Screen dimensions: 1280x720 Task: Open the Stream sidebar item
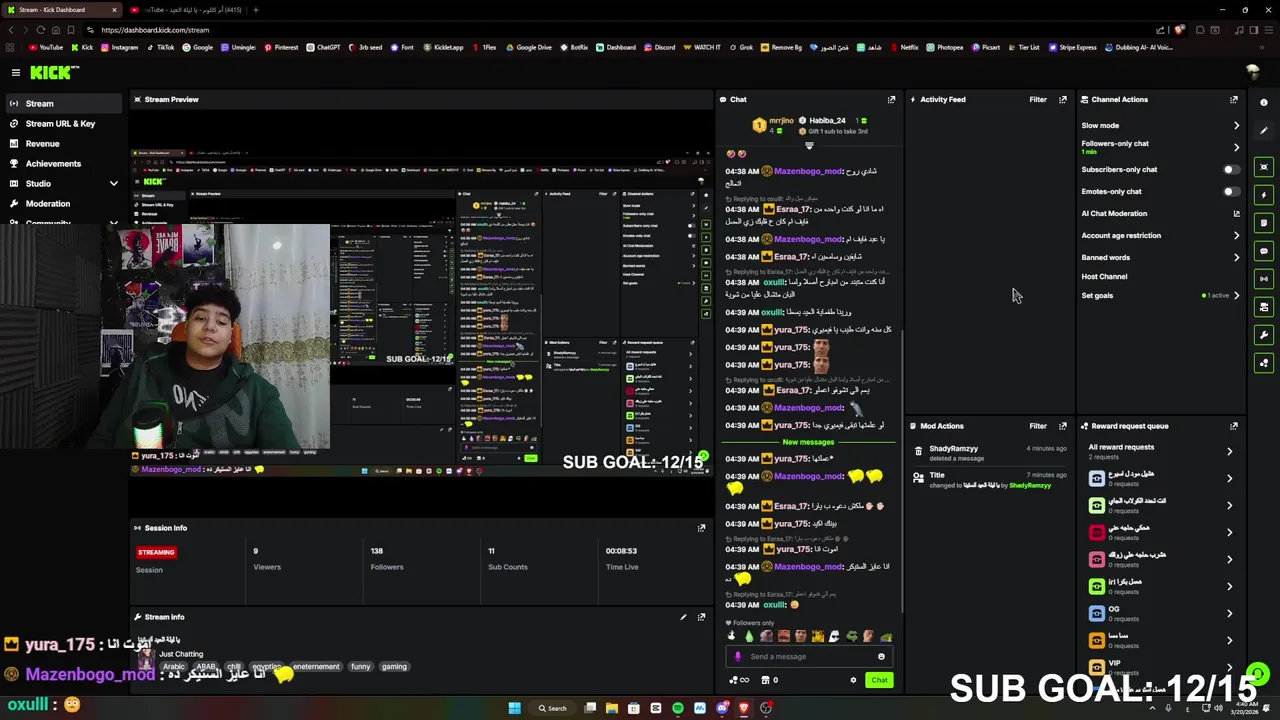(64, 104)
